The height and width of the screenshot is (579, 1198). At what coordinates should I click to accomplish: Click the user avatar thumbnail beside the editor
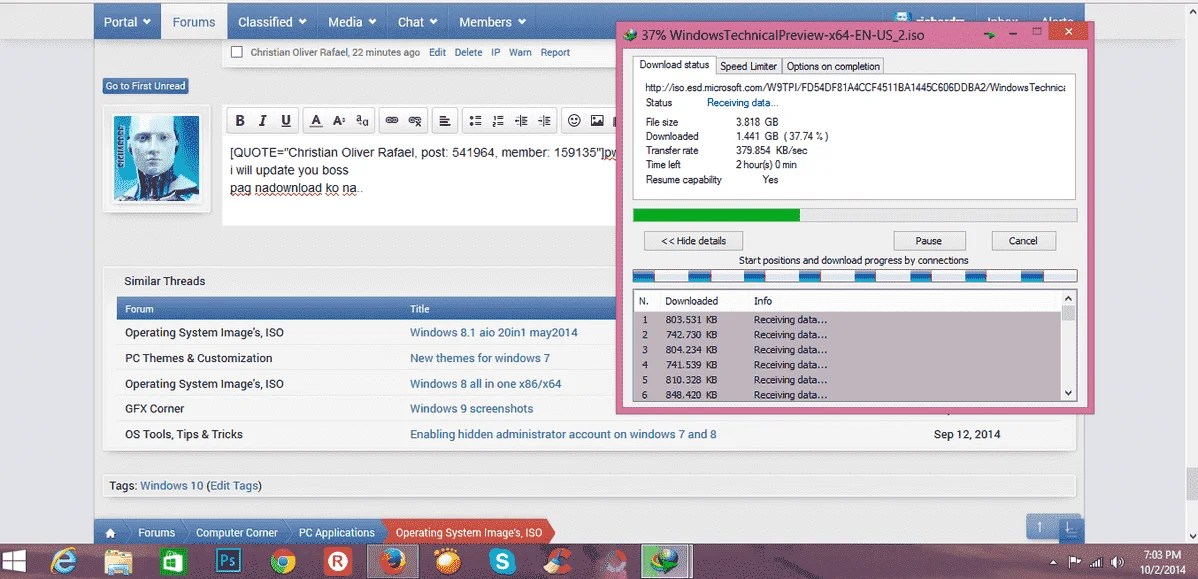pyautogui.click(x=157, y=159)
